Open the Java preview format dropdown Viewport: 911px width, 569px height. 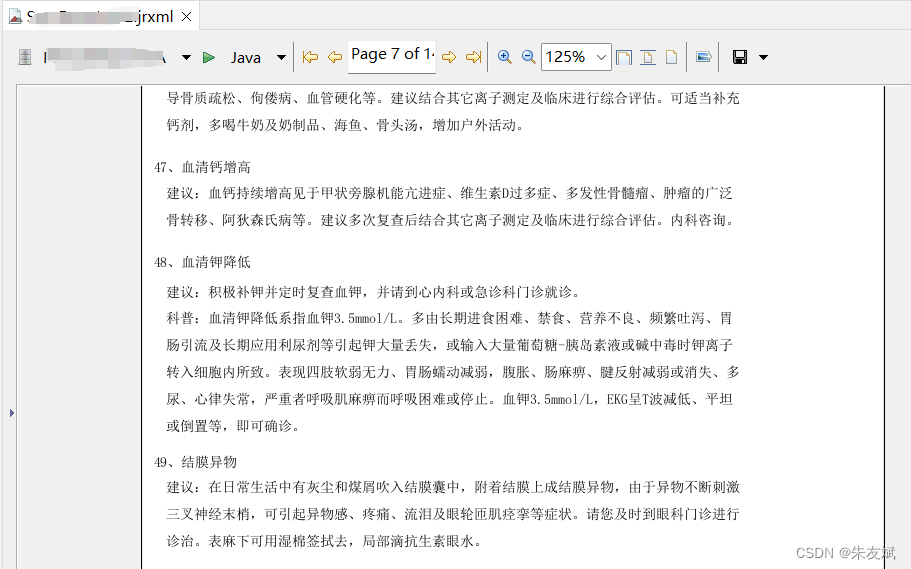pos(281,57)
